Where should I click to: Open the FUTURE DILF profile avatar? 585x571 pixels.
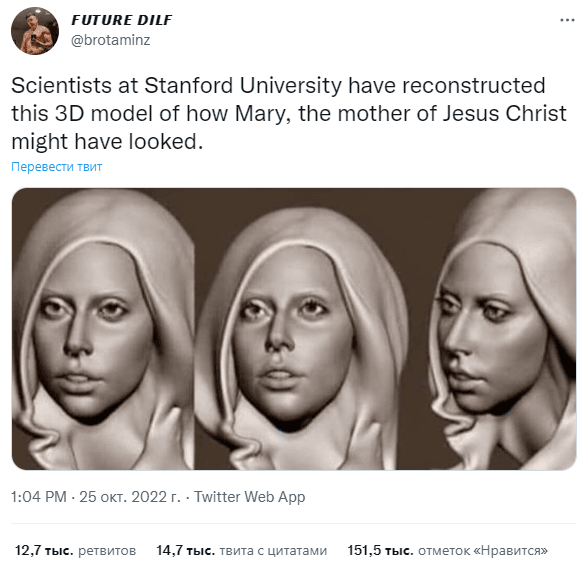35,31
